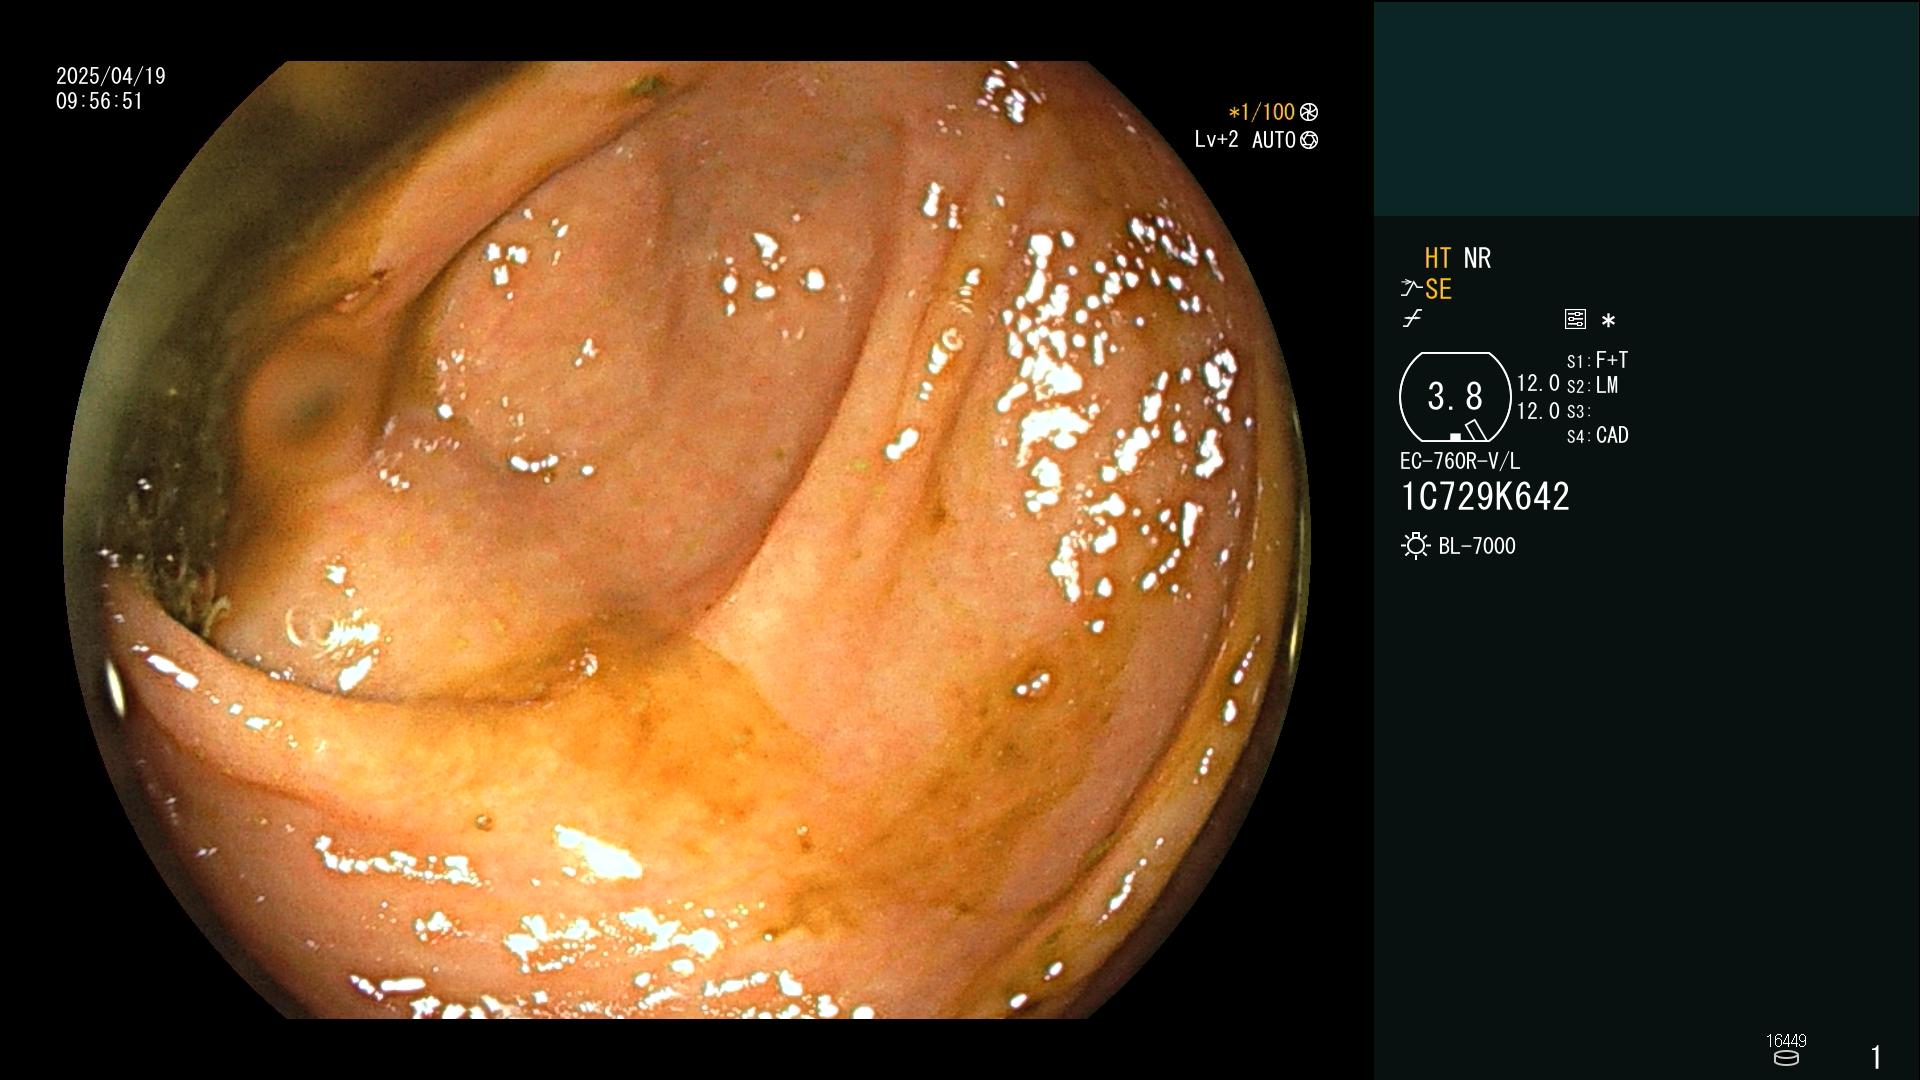Click the Lv+2 brightness level text
This screenshot has height=1080, width=1920.
[1216, 140]
